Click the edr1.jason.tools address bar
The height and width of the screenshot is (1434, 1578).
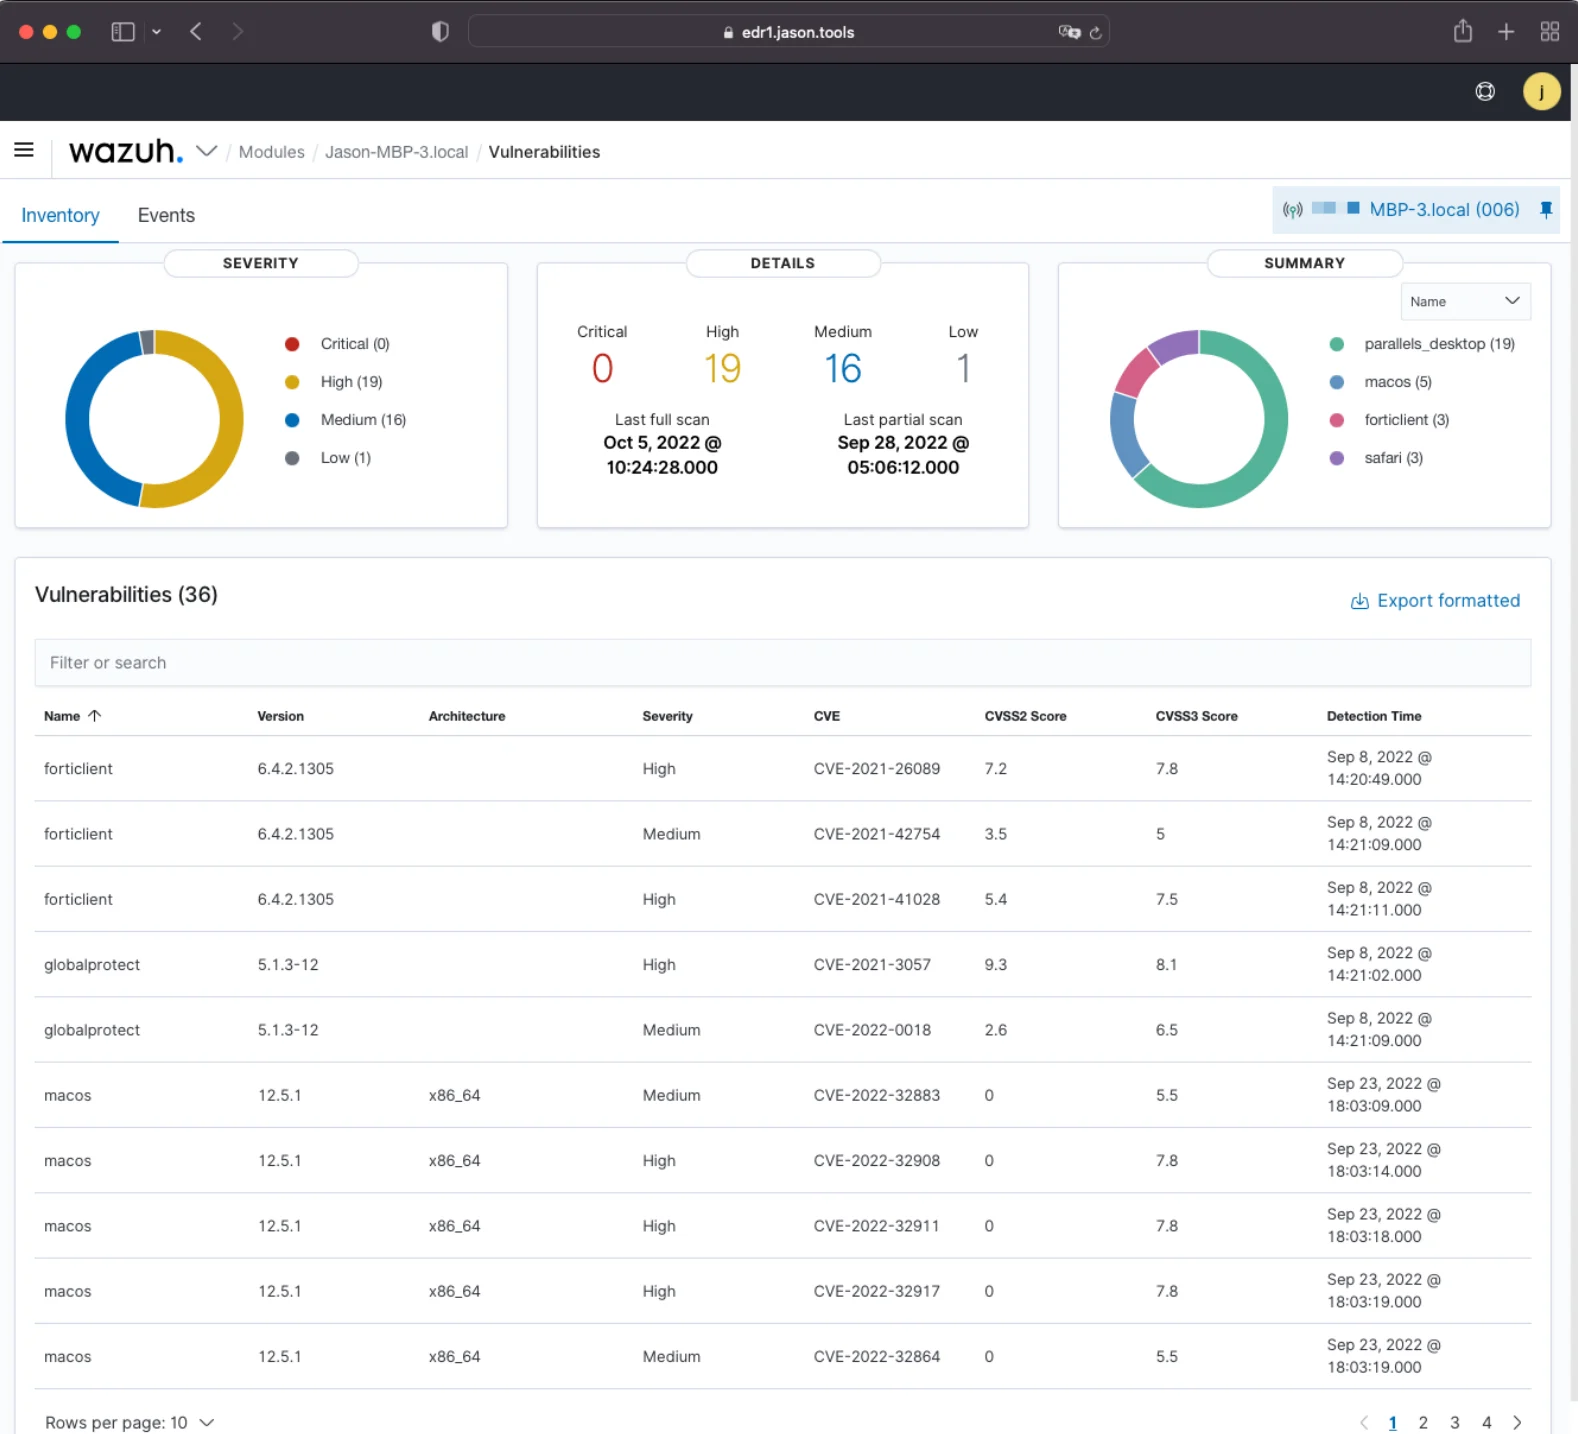788,32
